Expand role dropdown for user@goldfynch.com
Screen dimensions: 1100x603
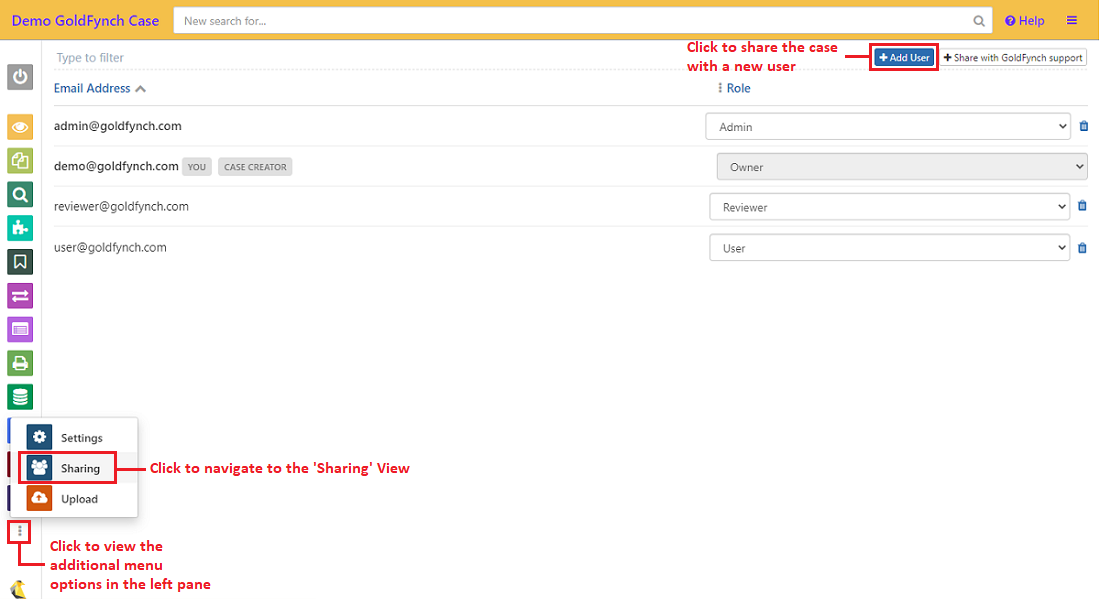[889, 248]
